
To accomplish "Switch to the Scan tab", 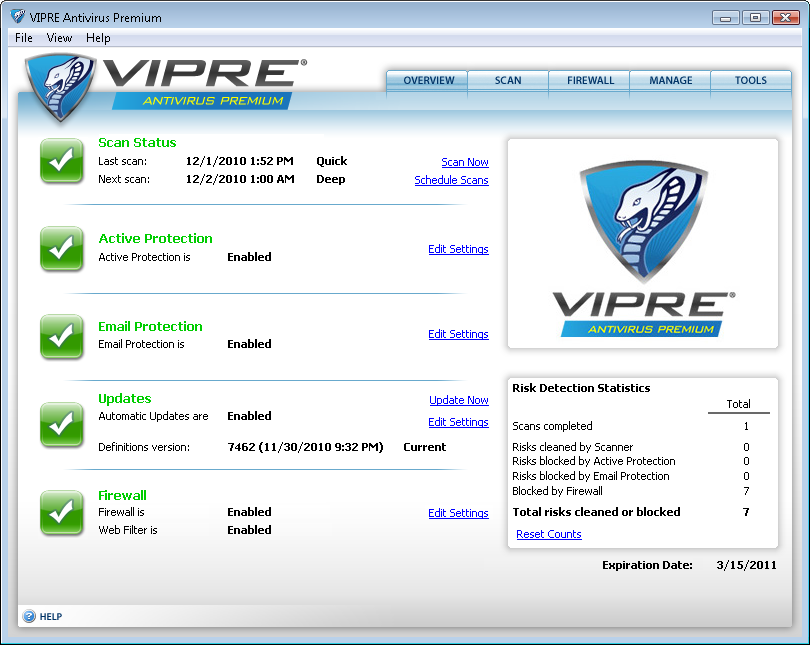I will pyautogui.click(x=508, y=81).
